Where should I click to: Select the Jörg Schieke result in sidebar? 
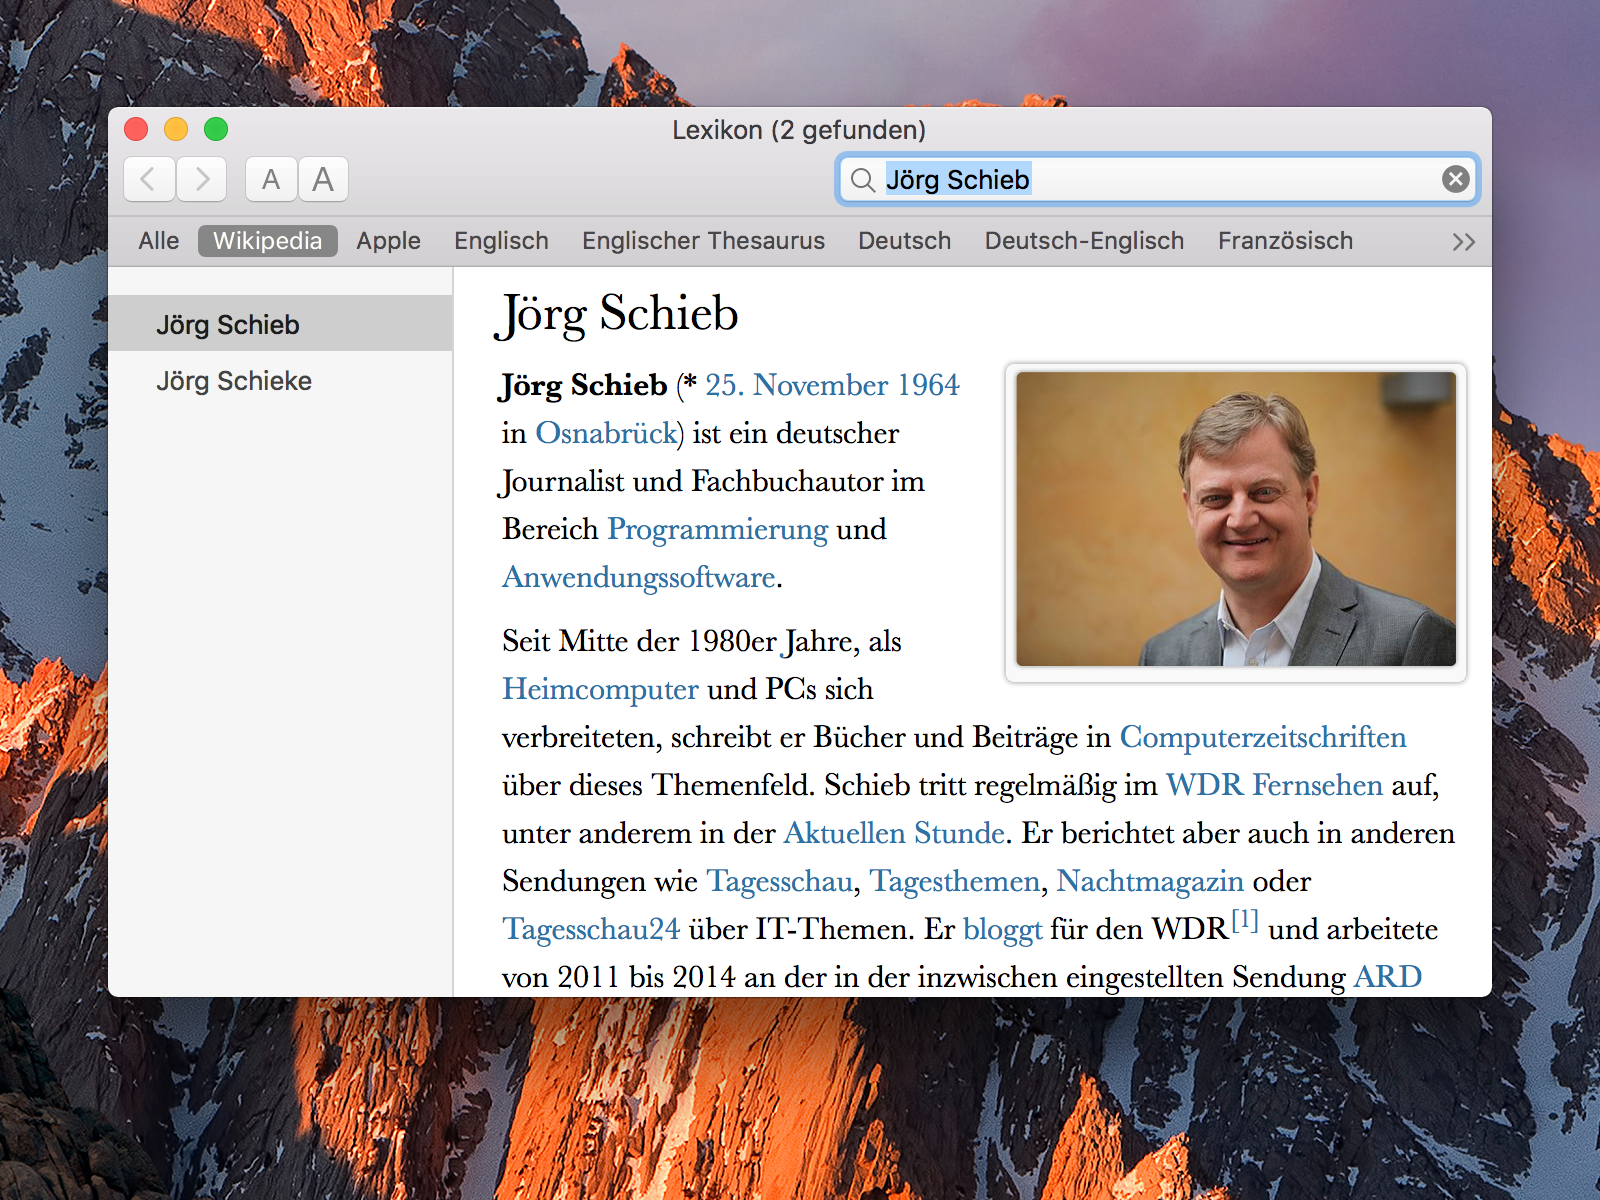pos(280,380)
